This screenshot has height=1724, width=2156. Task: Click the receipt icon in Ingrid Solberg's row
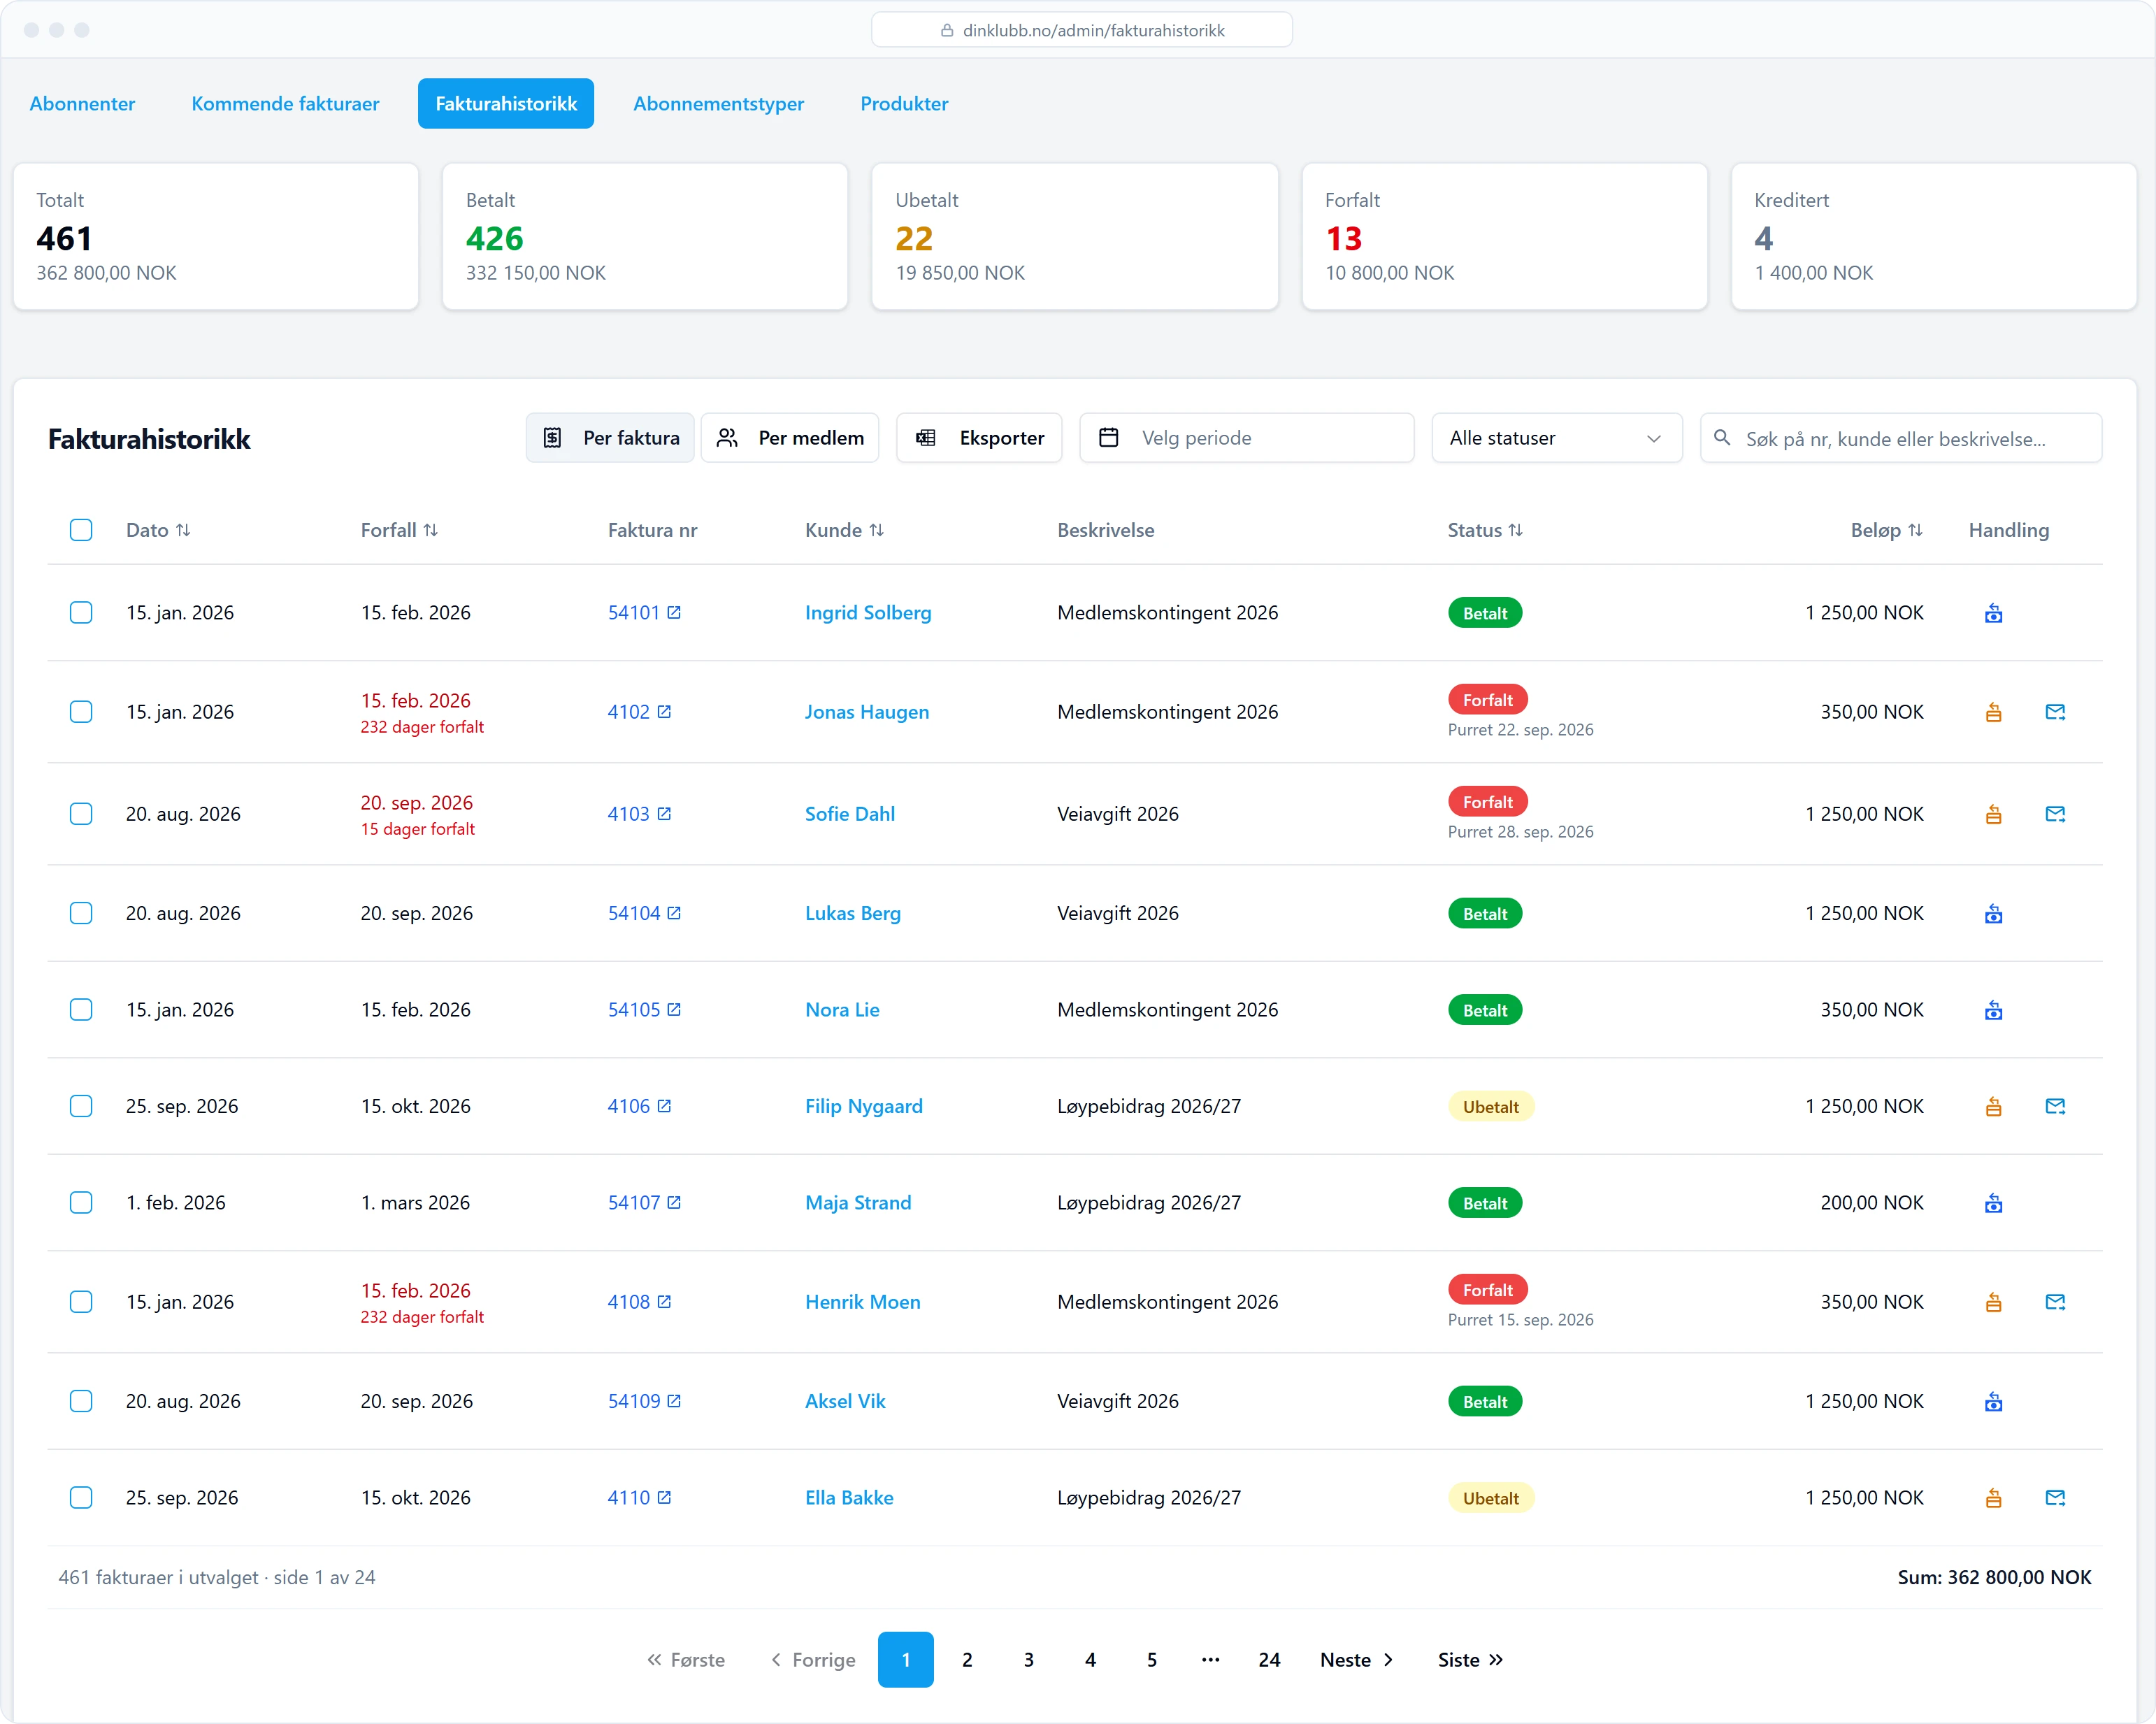[1993, 613]
